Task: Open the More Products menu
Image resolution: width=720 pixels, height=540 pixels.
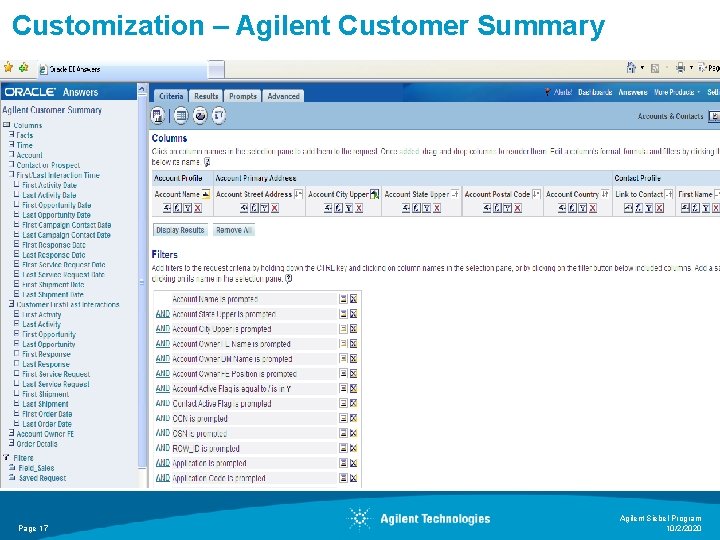Action: tap(676, 92)
